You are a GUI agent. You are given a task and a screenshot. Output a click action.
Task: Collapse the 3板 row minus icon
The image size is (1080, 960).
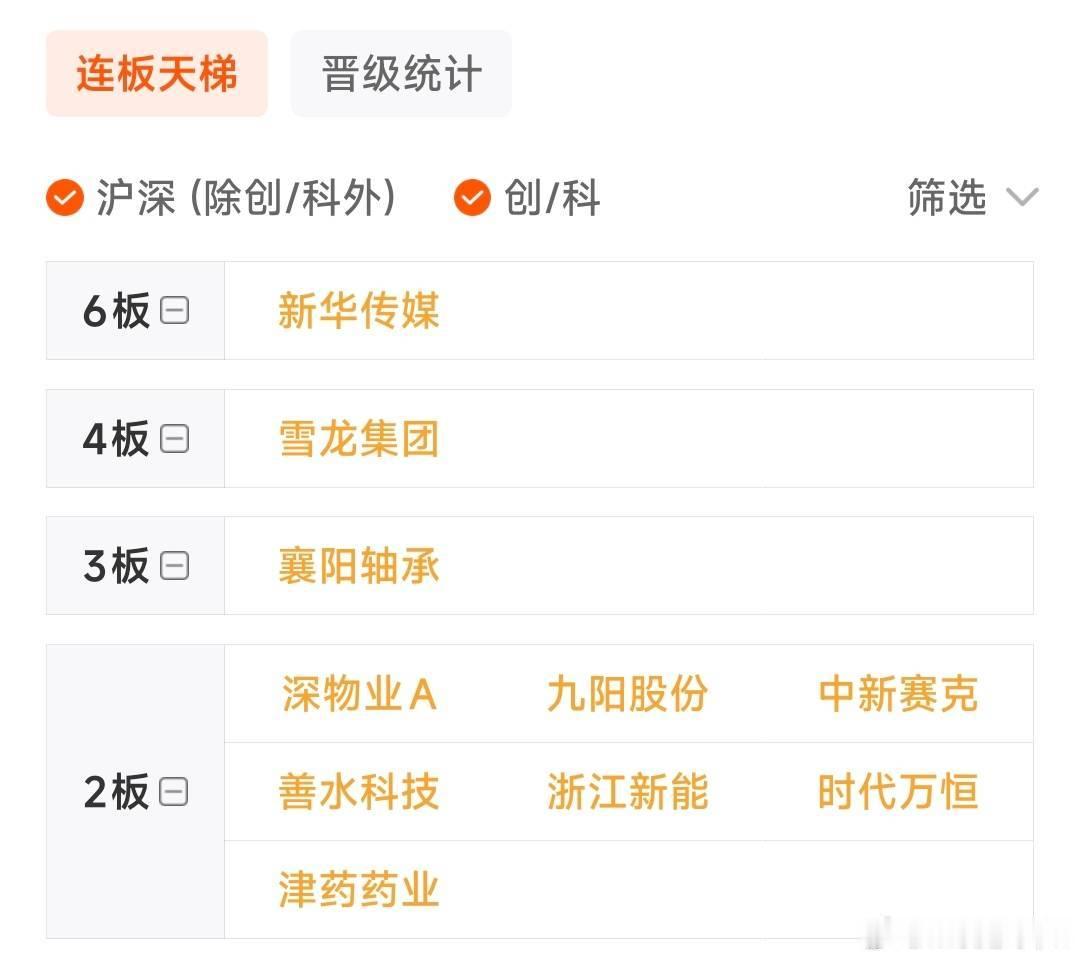pos(174,565)
